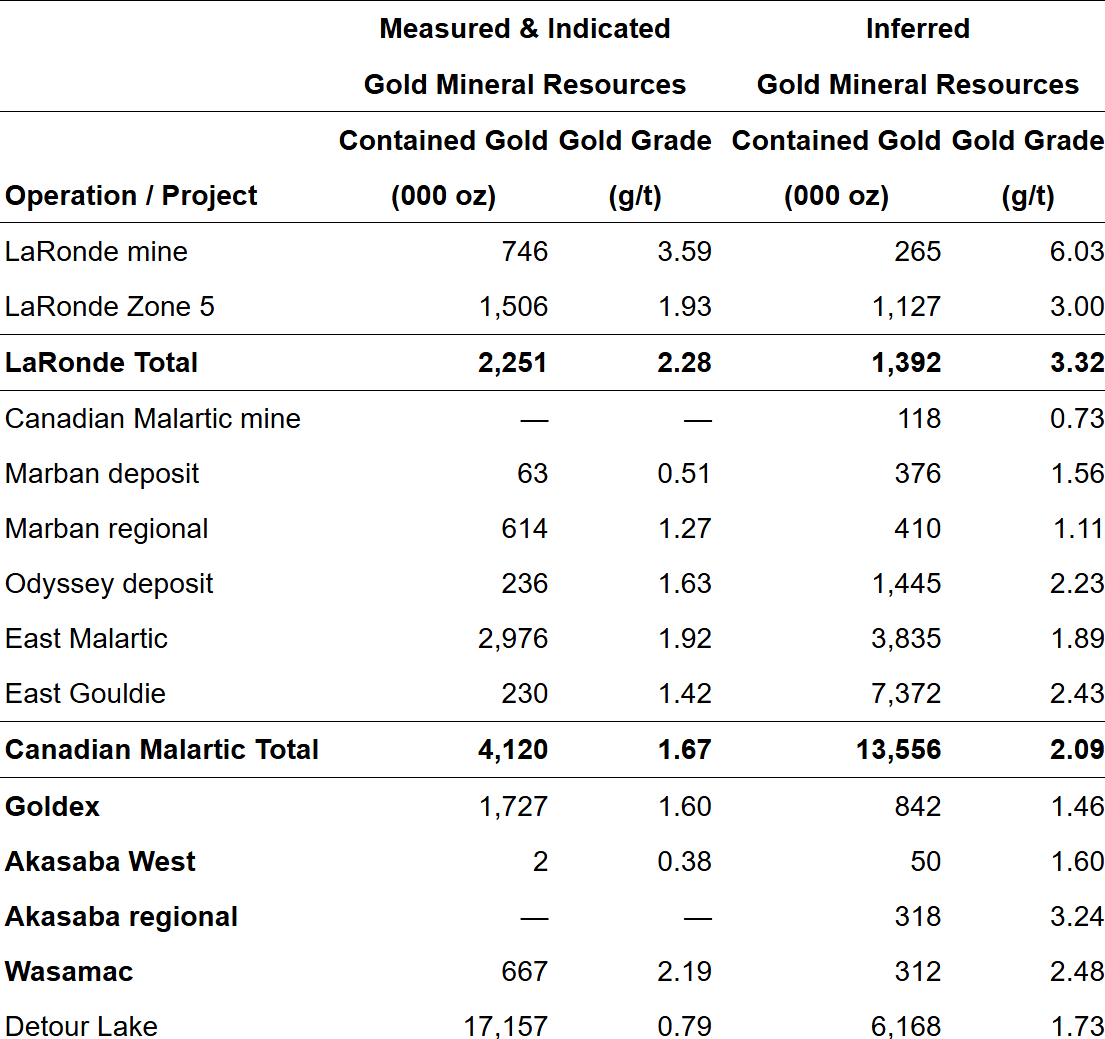Click the 'East Malartic' row label

(x=86, y=638)
